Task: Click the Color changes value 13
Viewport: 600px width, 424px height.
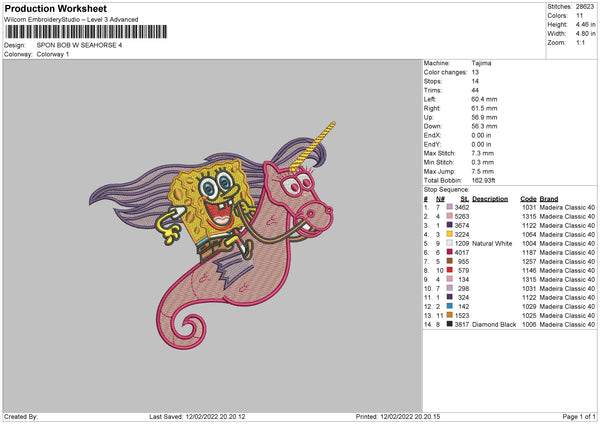Action: (x=475, y=72)
